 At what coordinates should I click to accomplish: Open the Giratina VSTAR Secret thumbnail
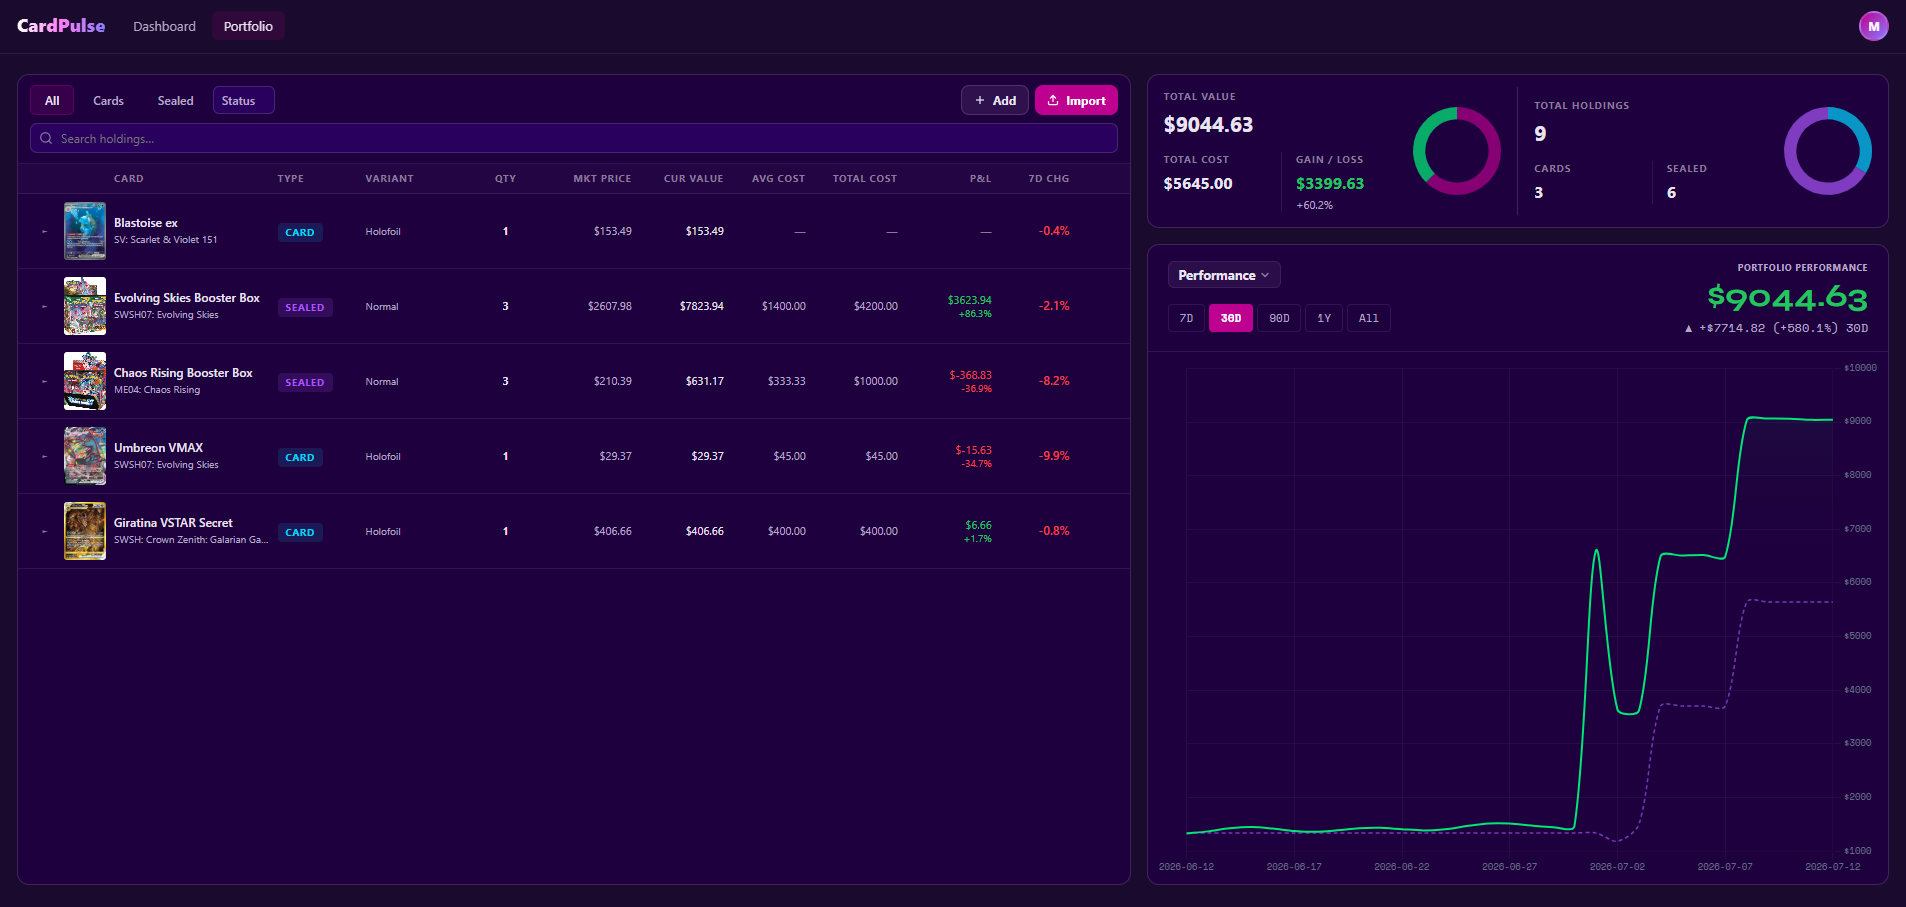tap(85, 531)
